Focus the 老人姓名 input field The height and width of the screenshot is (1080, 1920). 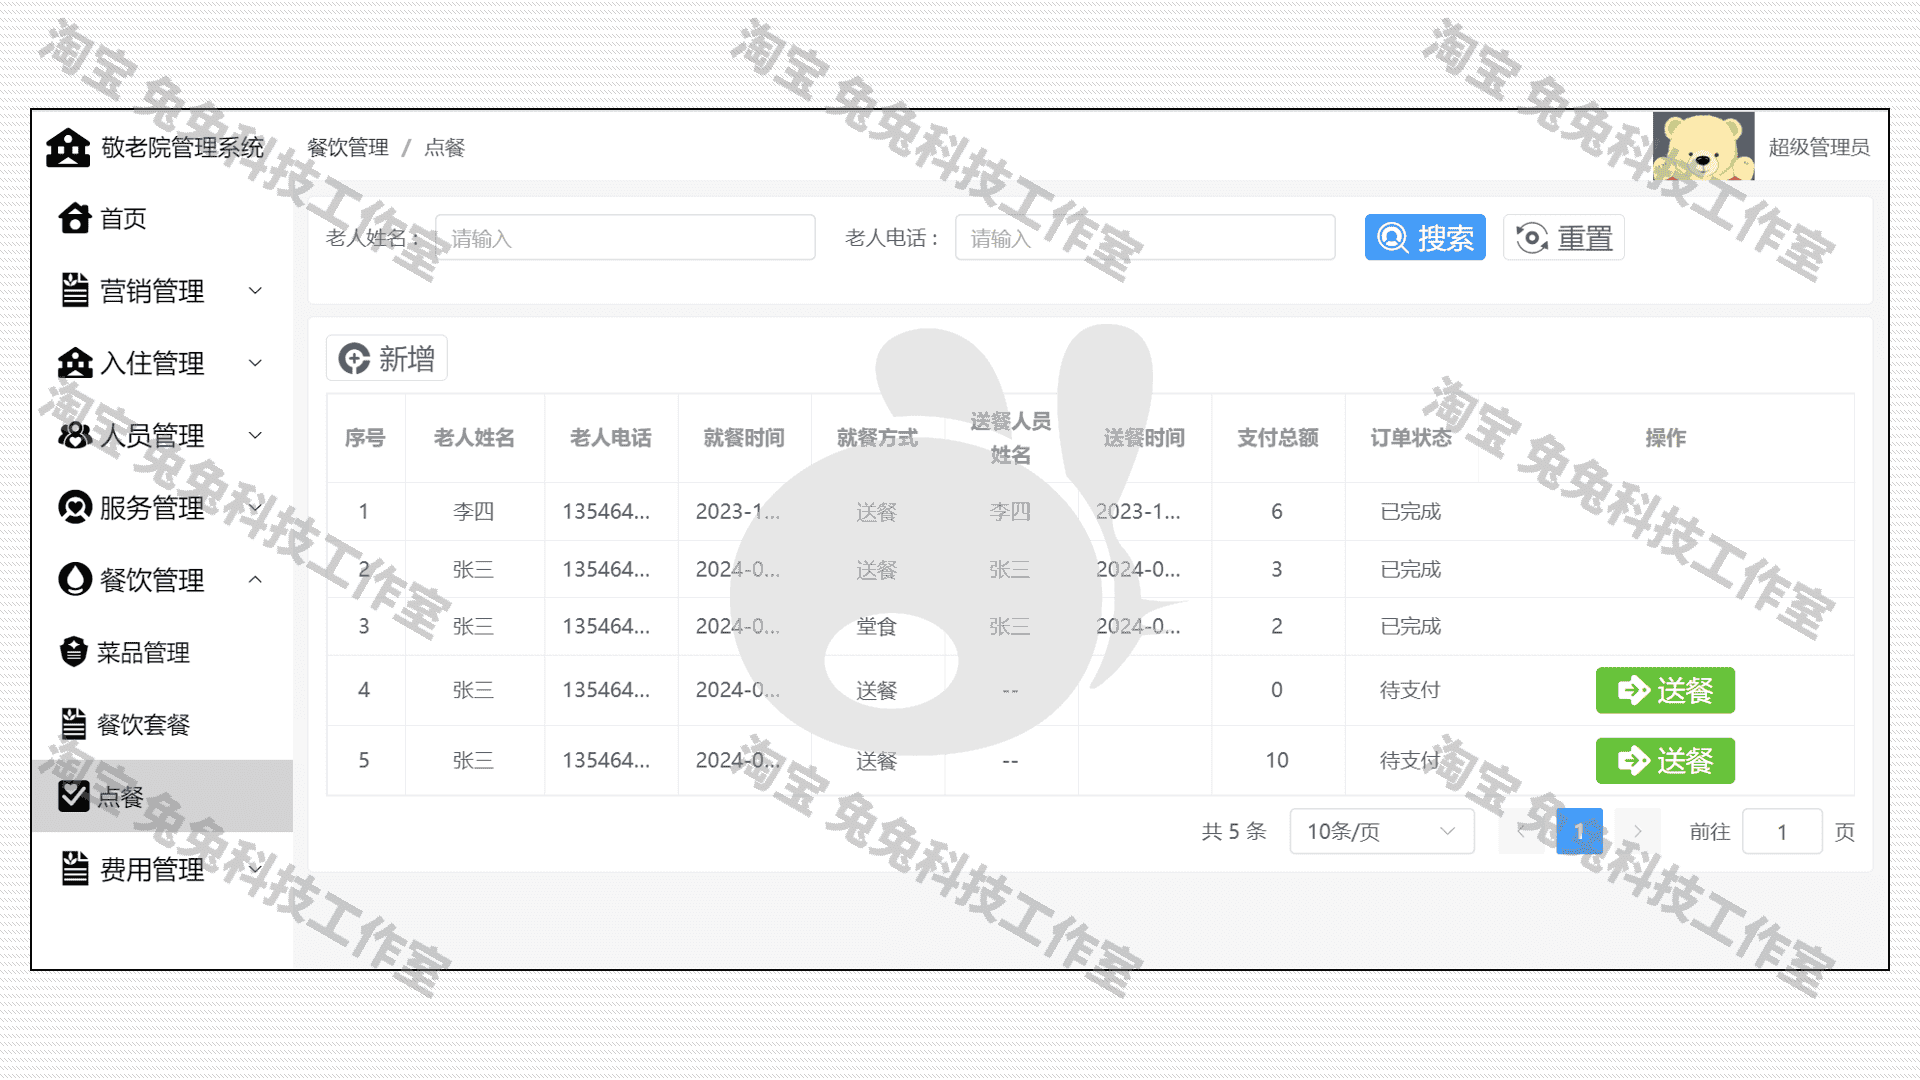pos(625,238)
